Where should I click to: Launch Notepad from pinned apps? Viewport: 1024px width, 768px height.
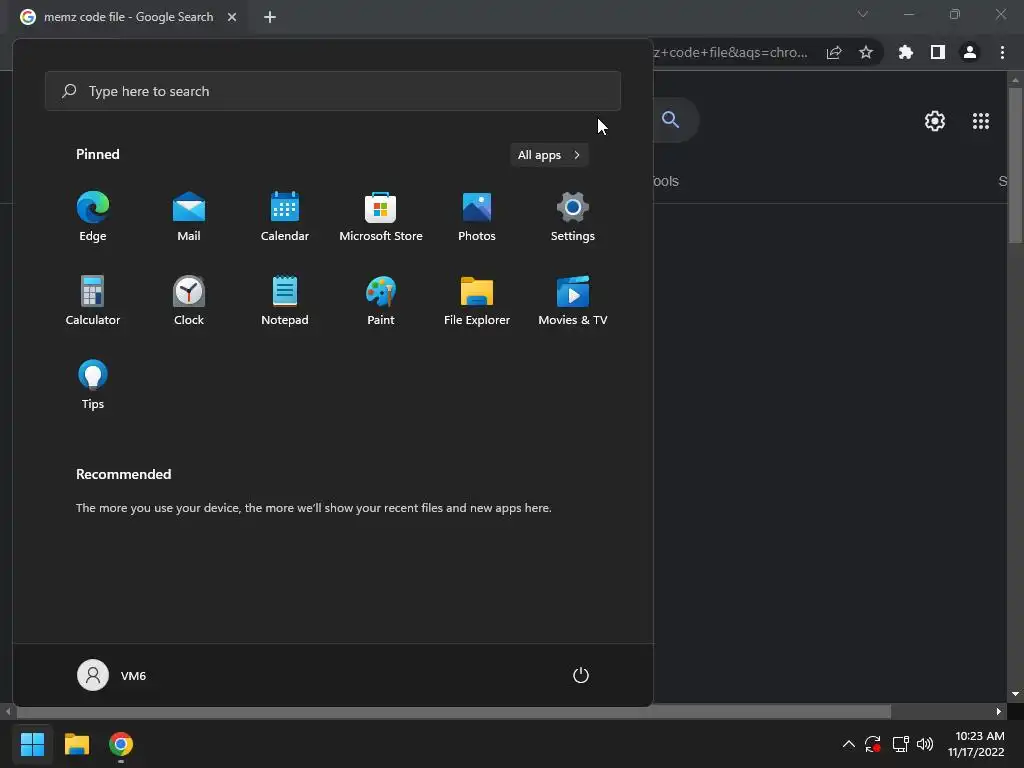[285, 300]
